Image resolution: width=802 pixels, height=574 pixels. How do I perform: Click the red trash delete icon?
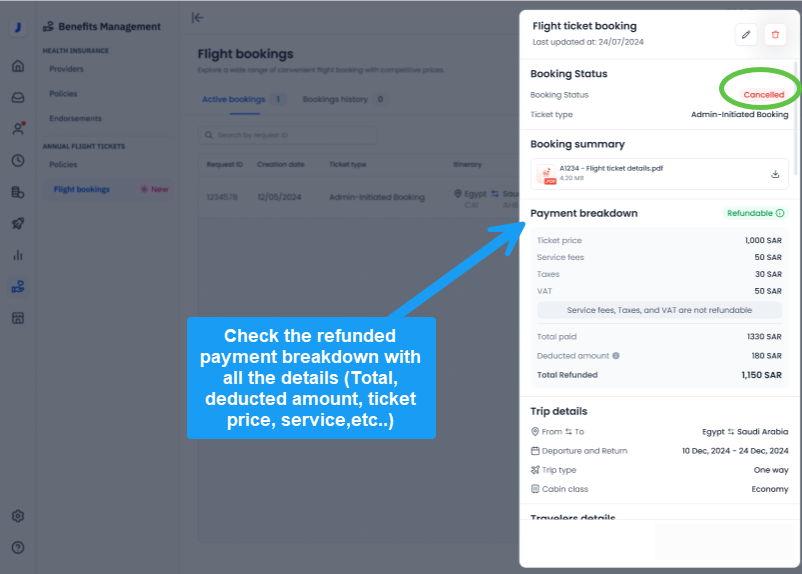click(x=775, y=35)
